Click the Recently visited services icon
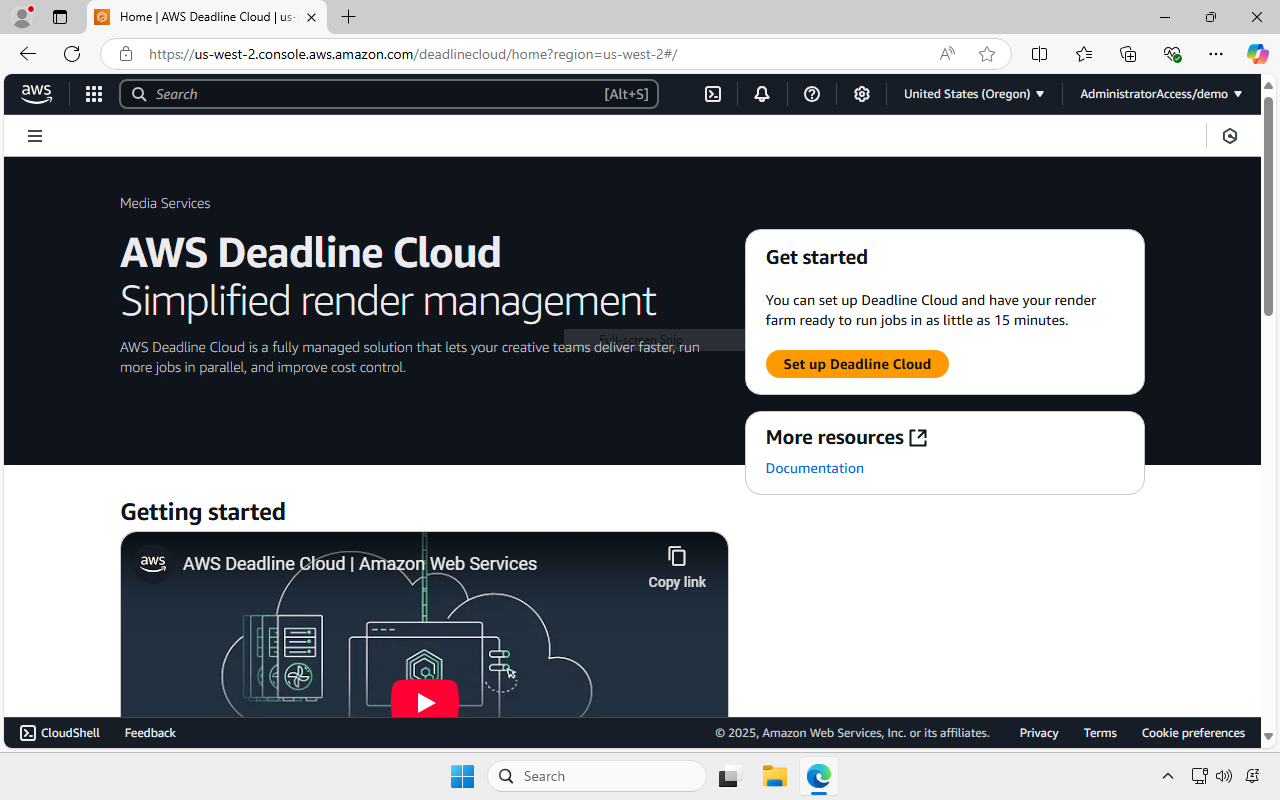The height and width of the screenshot is (800, 1280). tap(1229, 135)
